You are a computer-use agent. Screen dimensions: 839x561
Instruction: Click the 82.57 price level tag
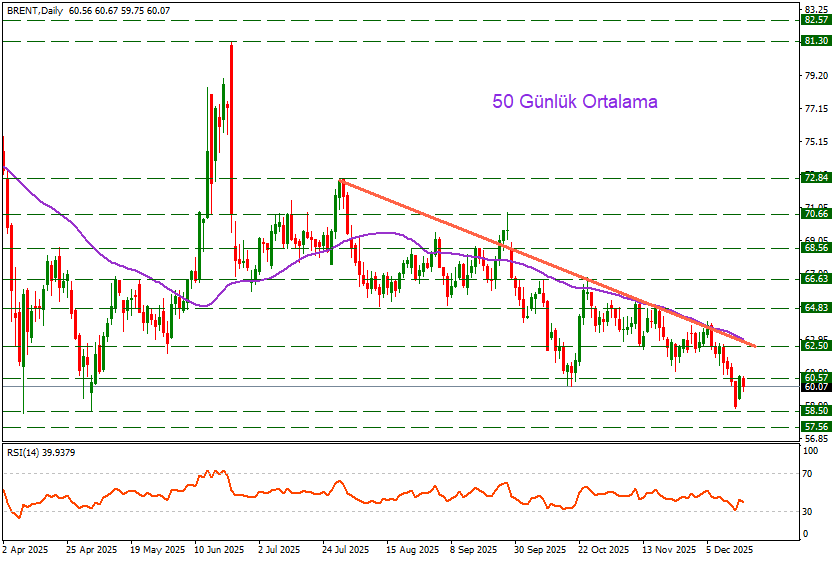click(816, 20)
